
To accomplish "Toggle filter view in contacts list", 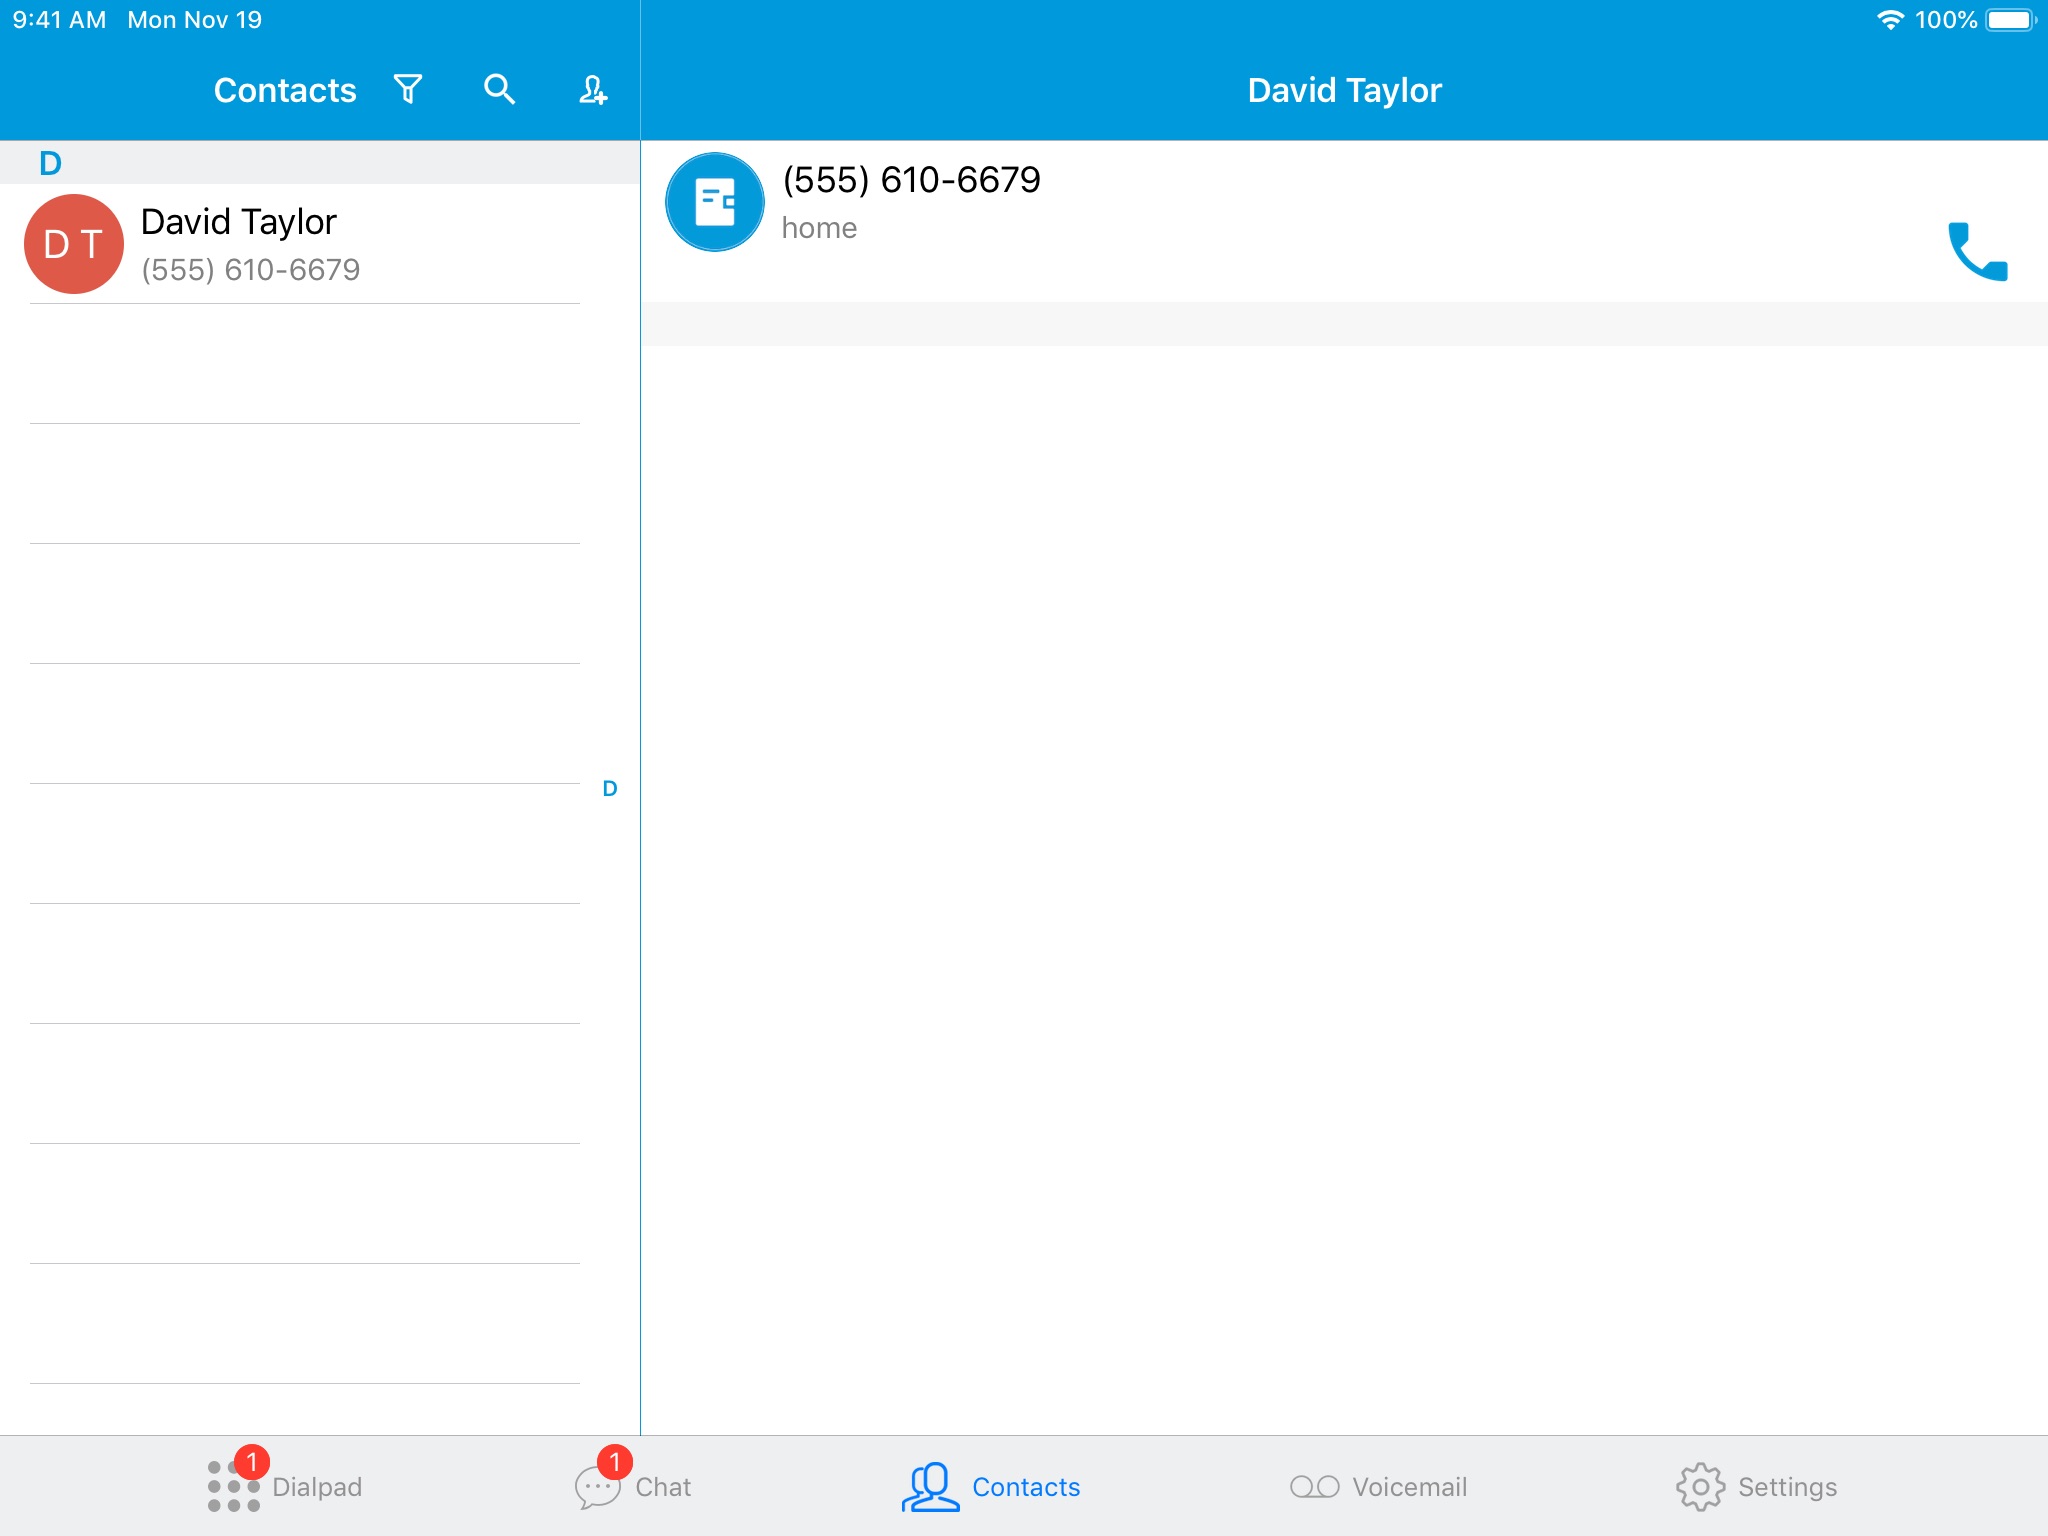I will point(408,89).
